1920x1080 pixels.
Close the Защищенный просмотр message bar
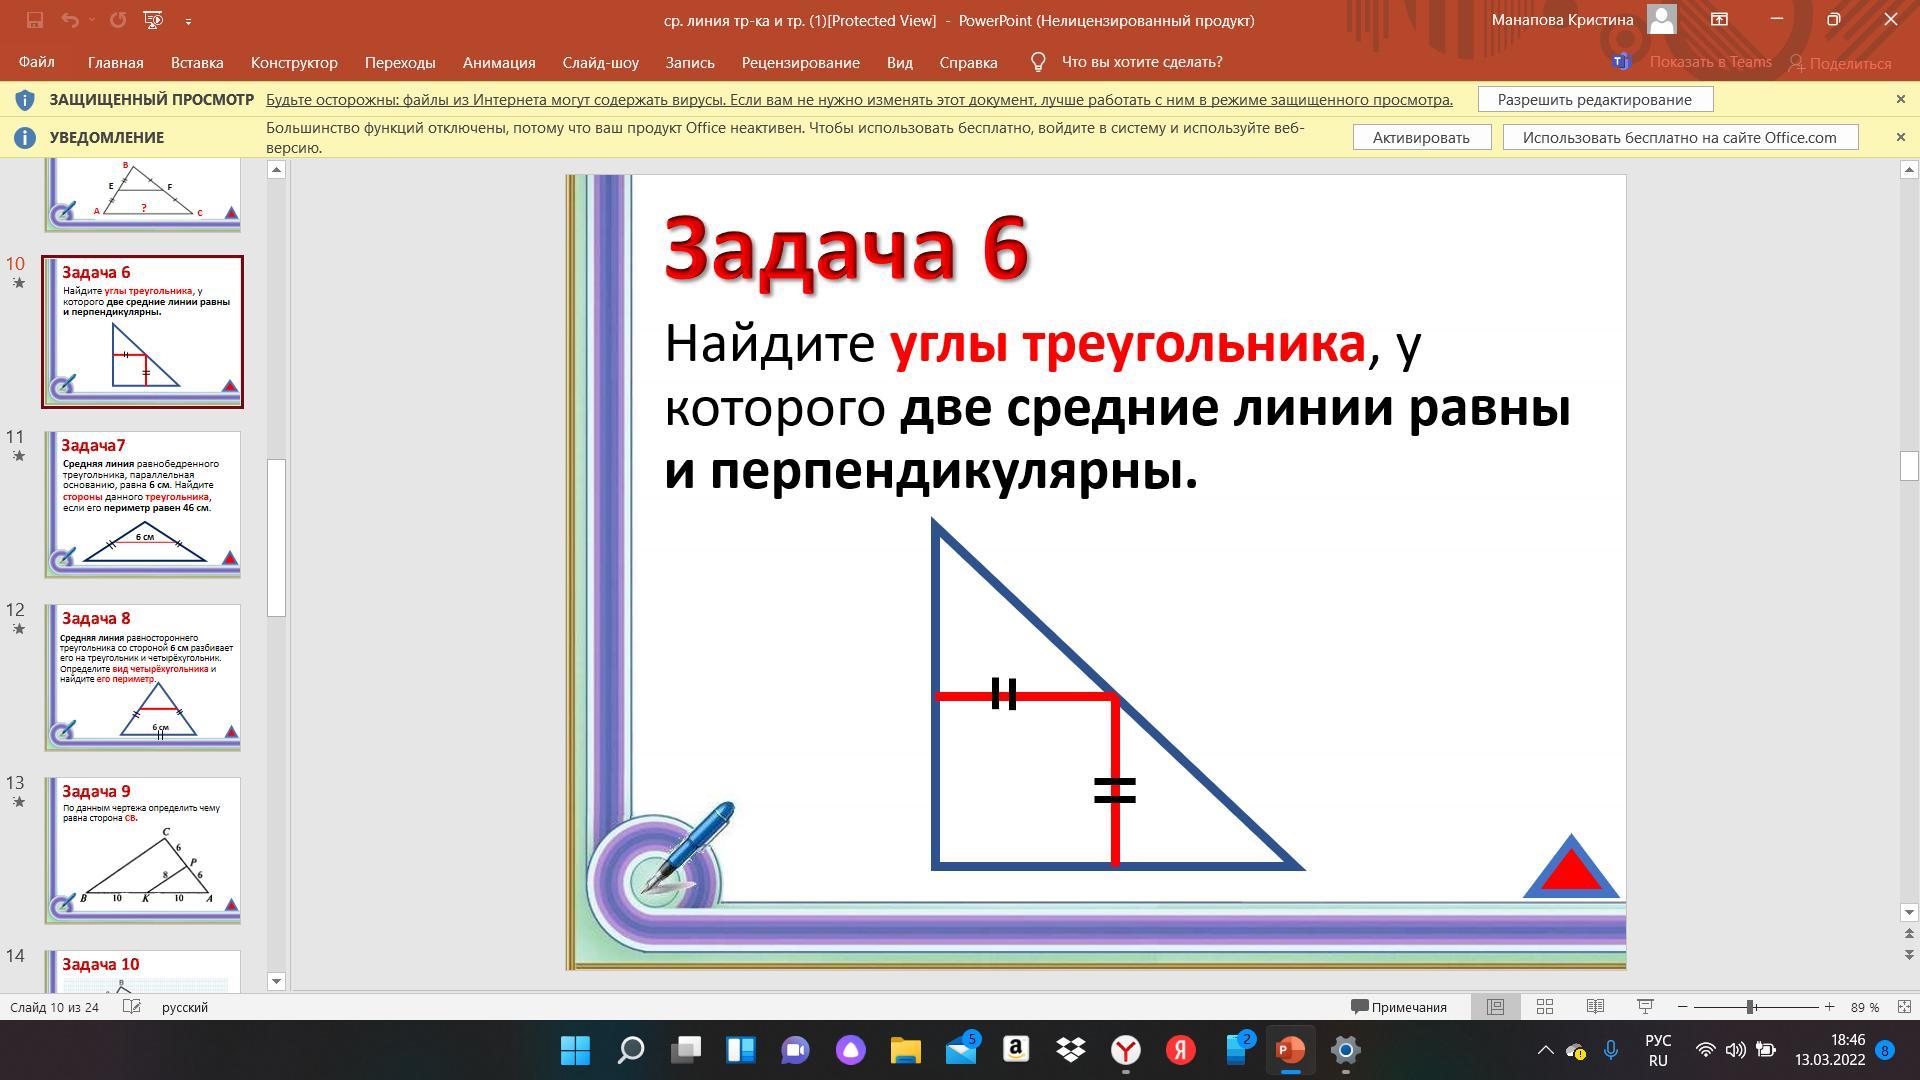1900,99
